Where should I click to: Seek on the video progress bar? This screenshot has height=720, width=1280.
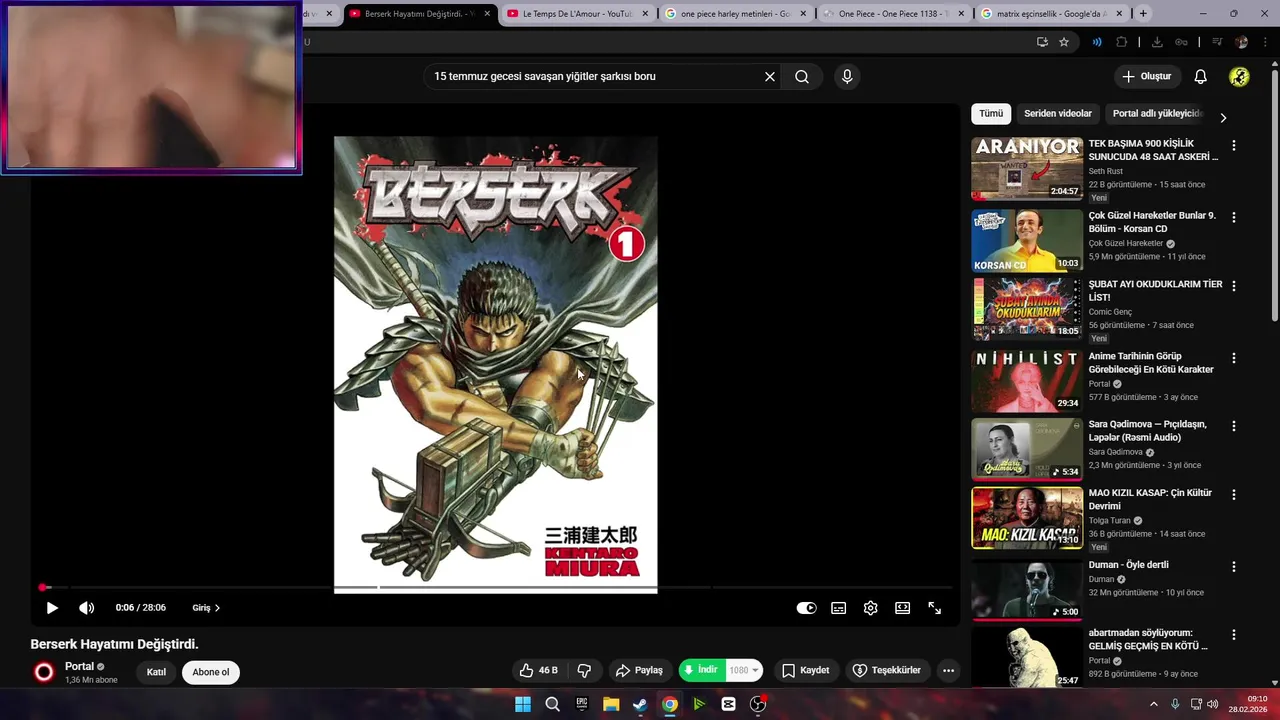pos(496,588)
